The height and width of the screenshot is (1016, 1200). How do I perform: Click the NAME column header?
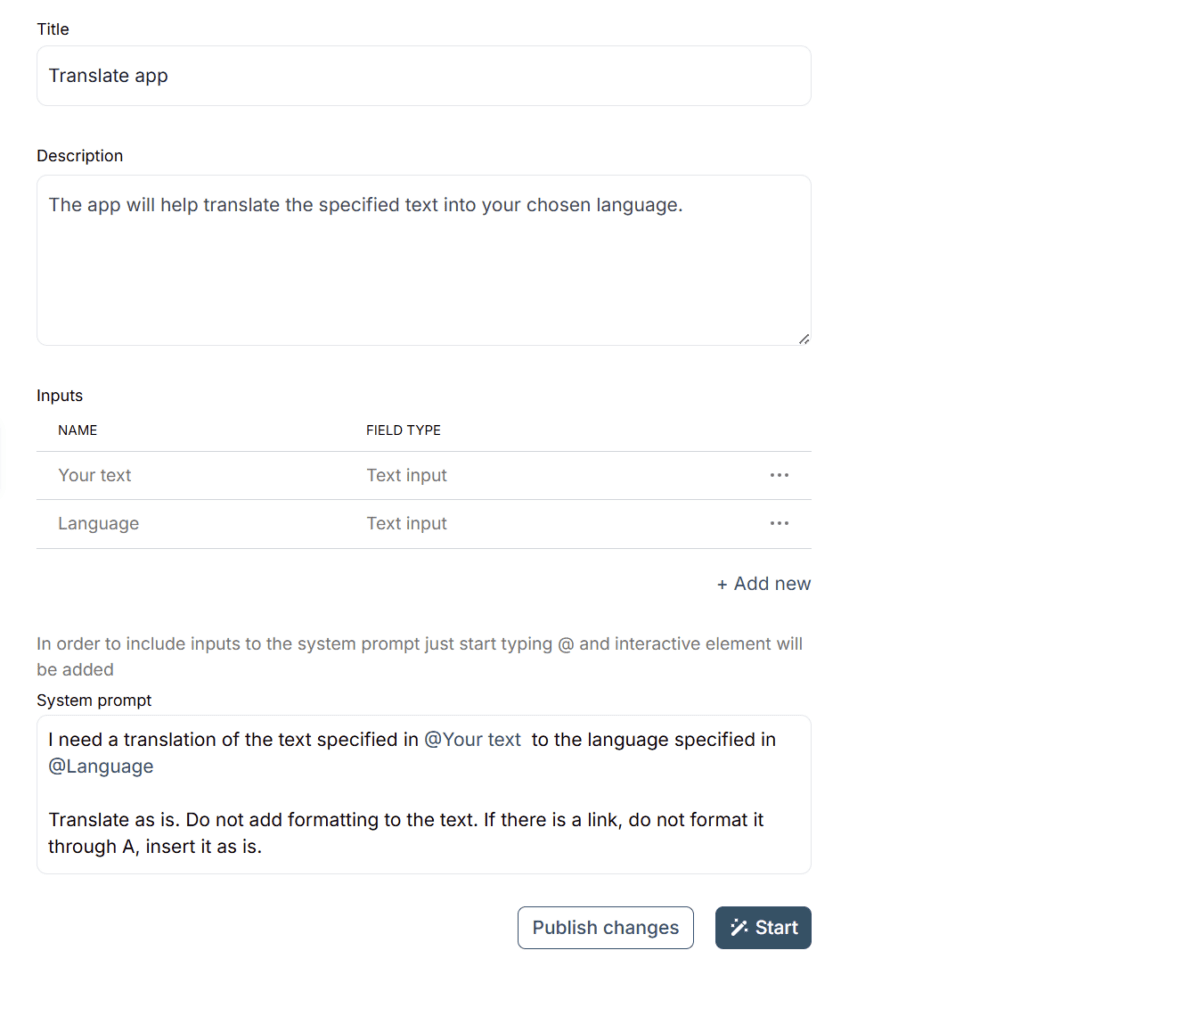[x=77, y=430]
